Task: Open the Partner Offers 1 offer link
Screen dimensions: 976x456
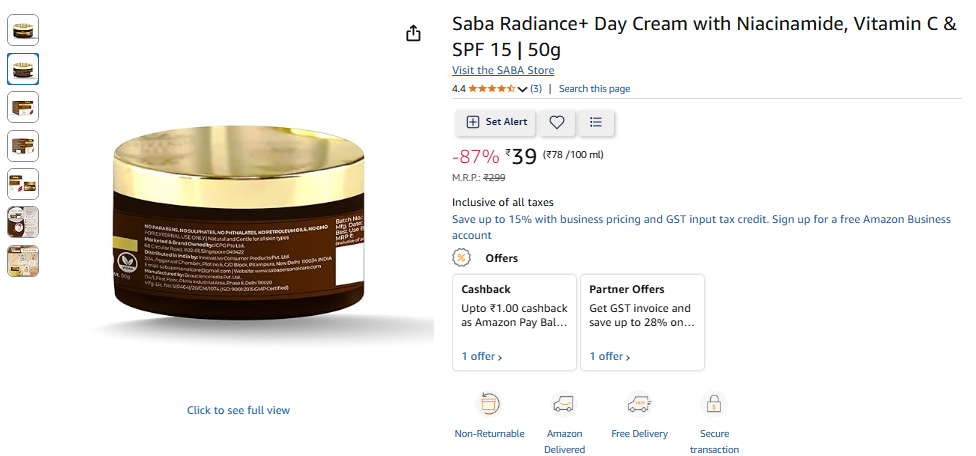Action: (x=610, y=356)
